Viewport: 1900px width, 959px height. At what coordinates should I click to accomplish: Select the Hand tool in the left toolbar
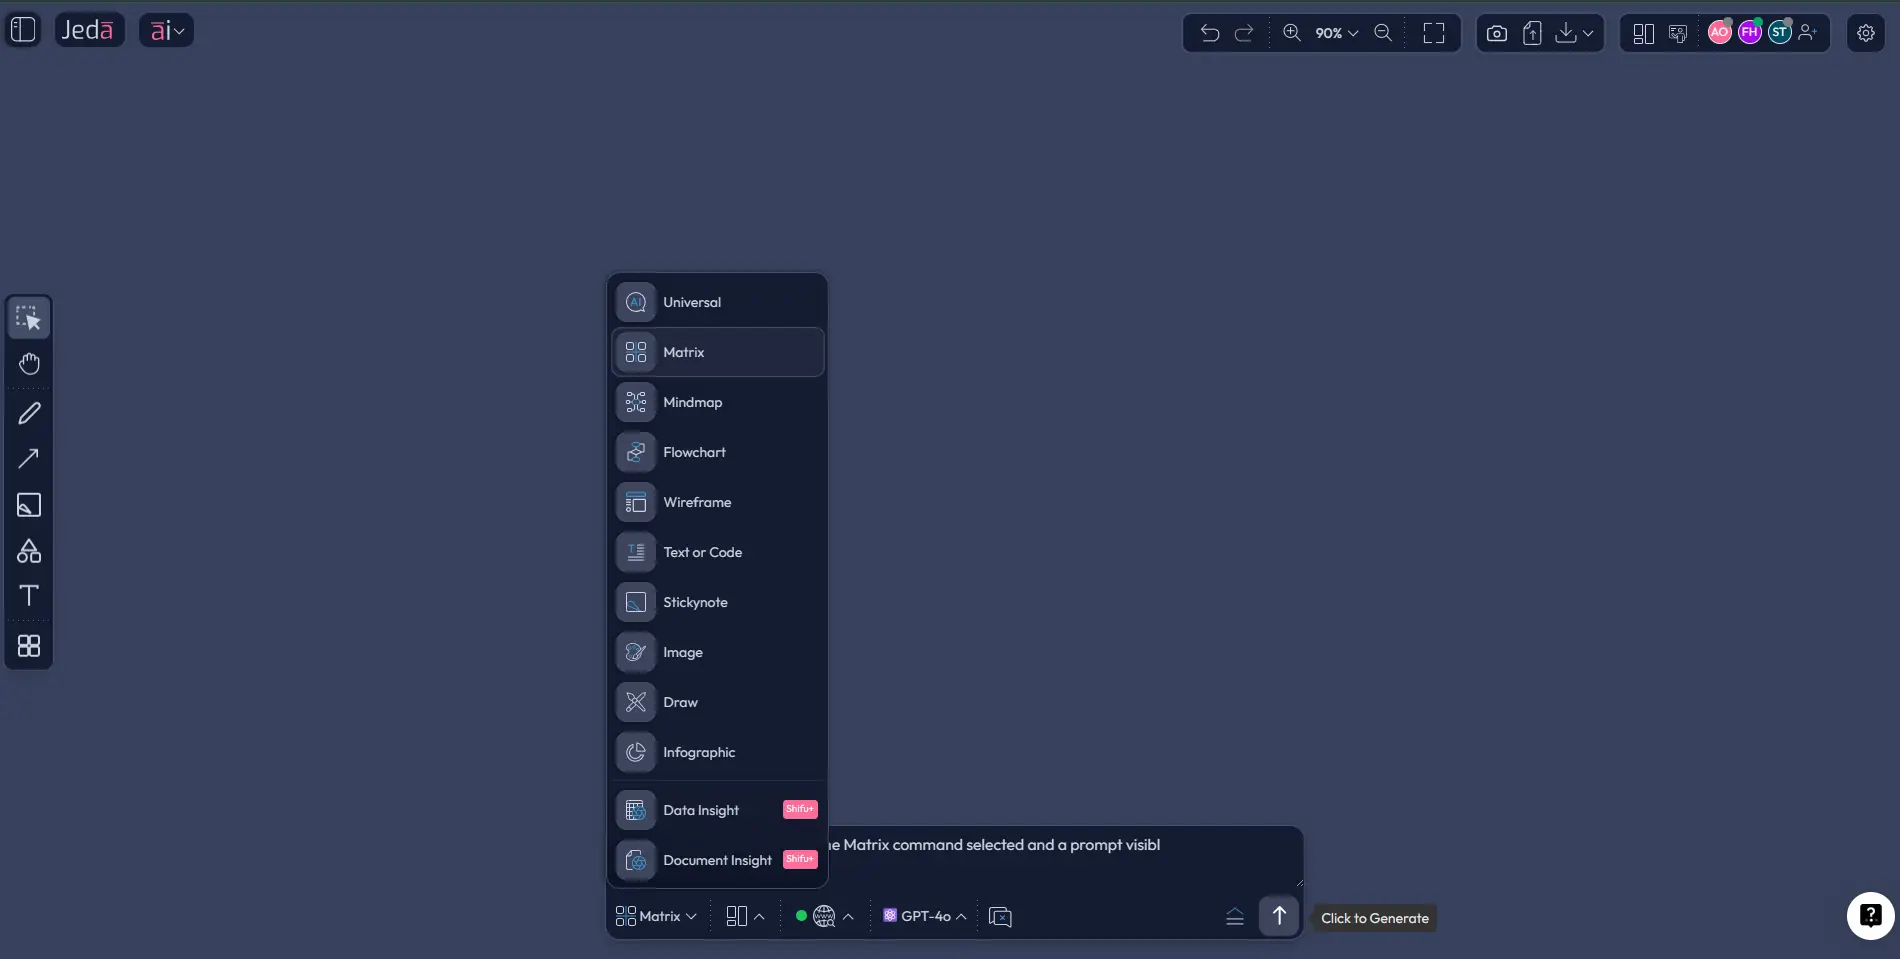28,363
